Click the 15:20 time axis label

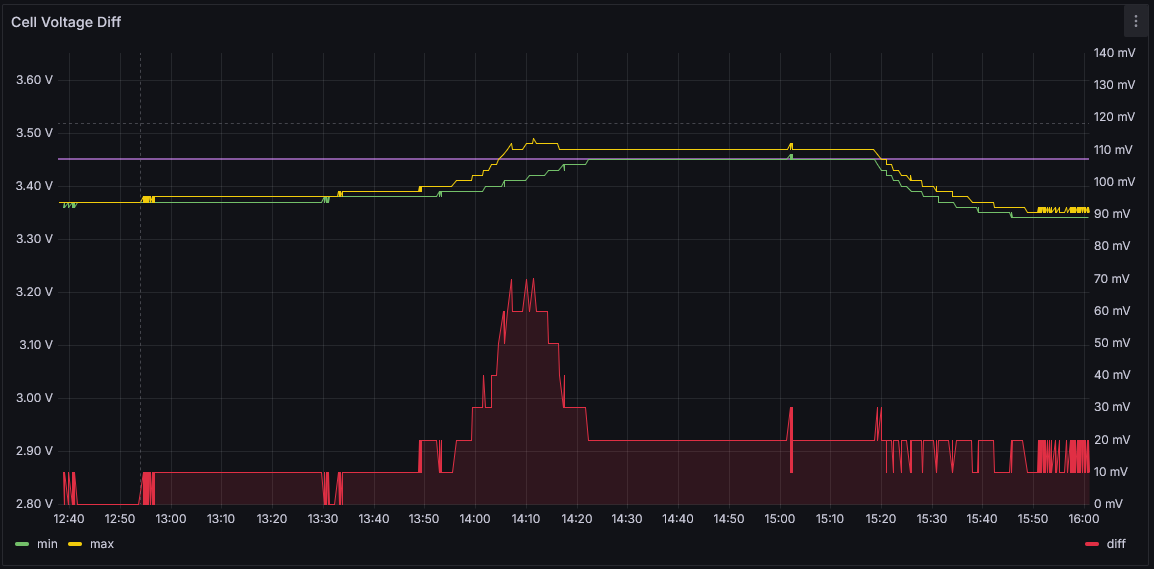tap(880, 519)
